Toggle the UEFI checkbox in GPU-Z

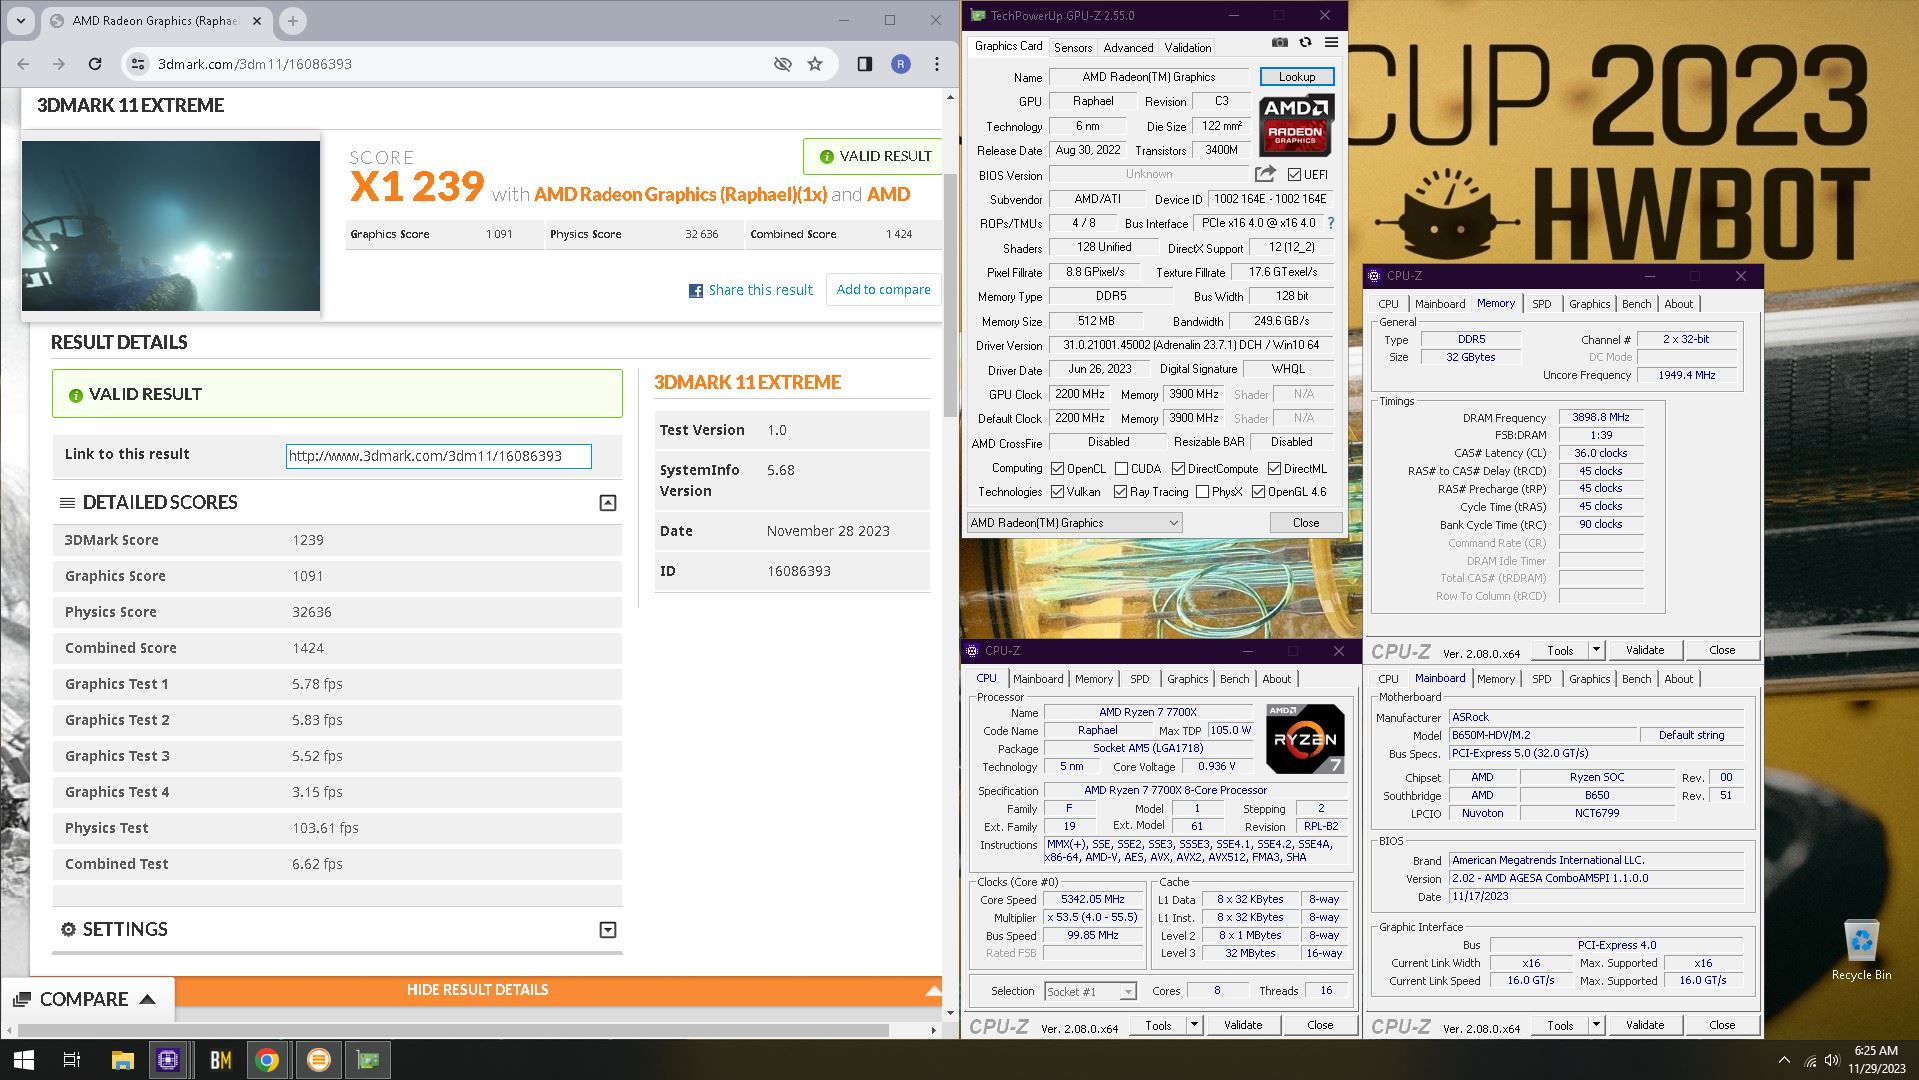tap(1294, 174)
